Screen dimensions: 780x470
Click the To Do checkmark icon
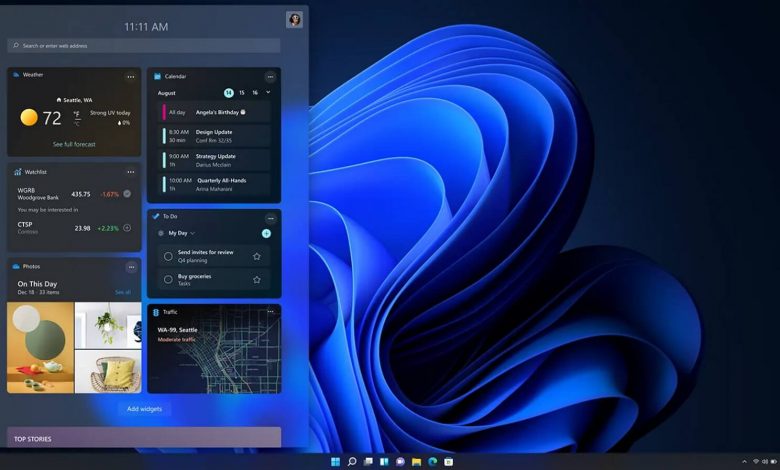coord(156,216)
